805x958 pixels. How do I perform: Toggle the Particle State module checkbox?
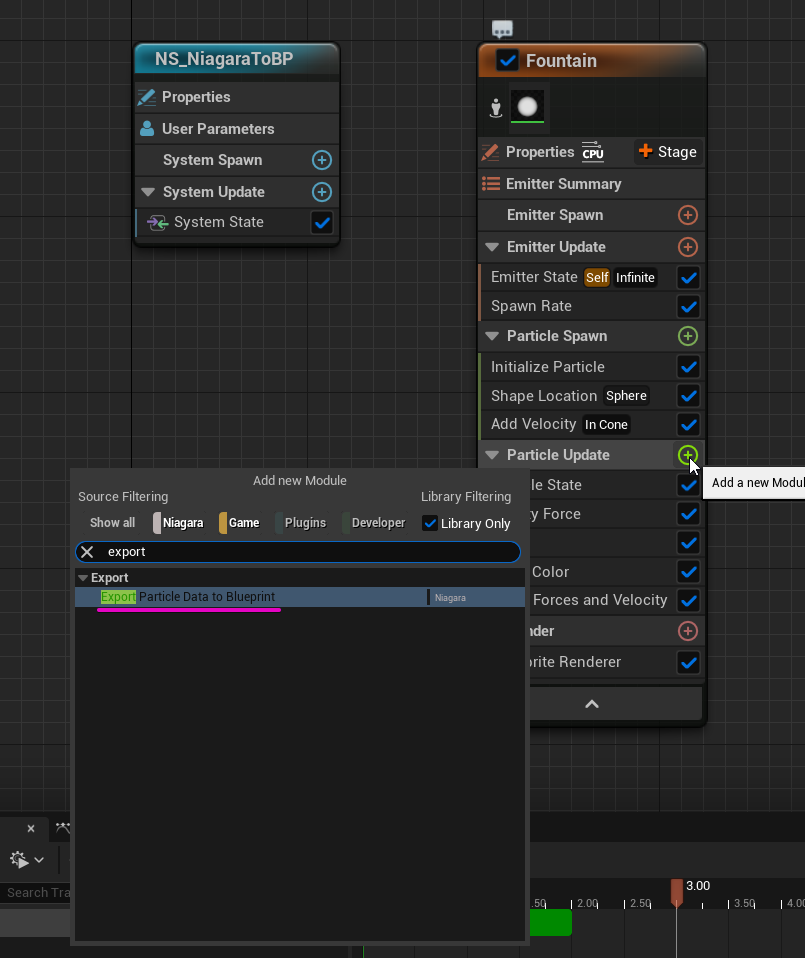pos(688,485)
